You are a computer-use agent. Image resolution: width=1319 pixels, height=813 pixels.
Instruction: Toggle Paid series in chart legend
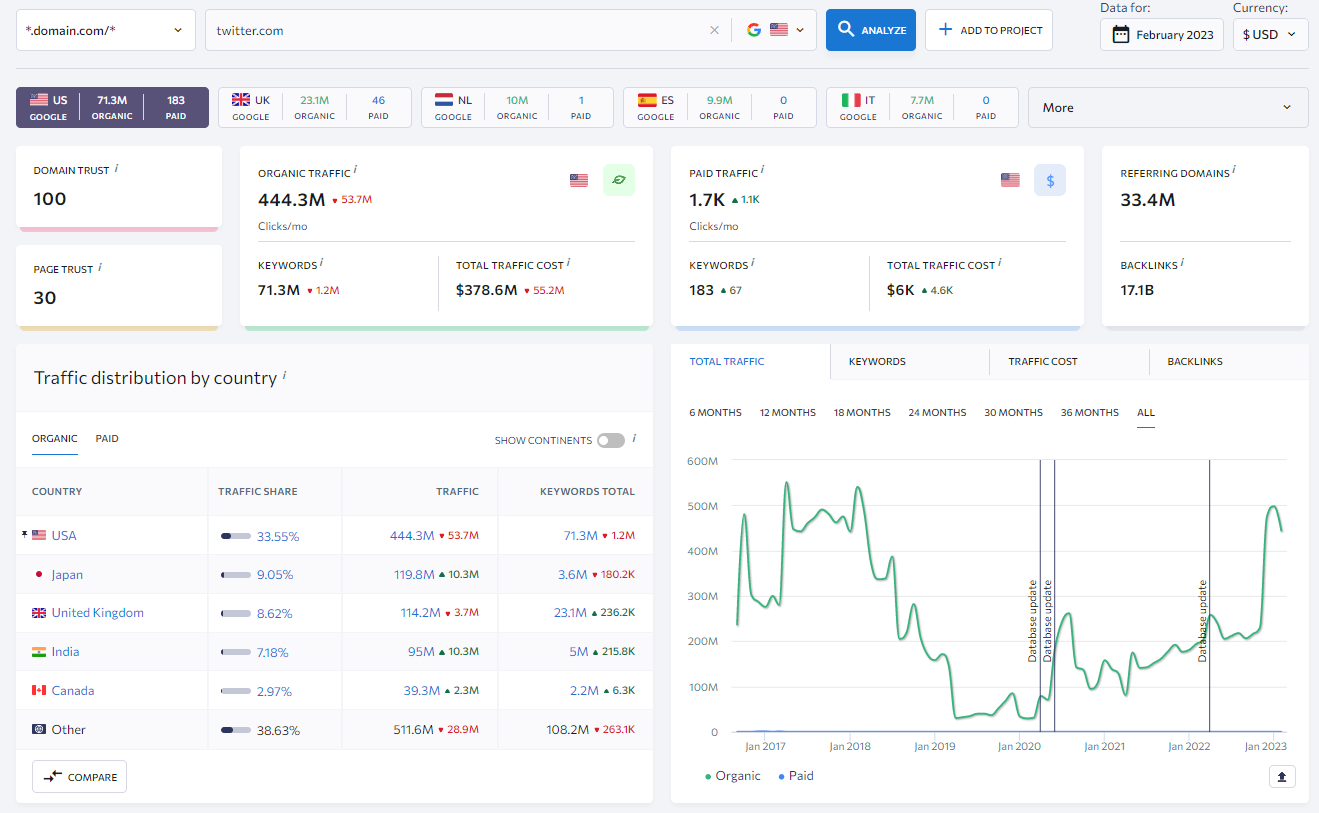[x=796, y=776]
